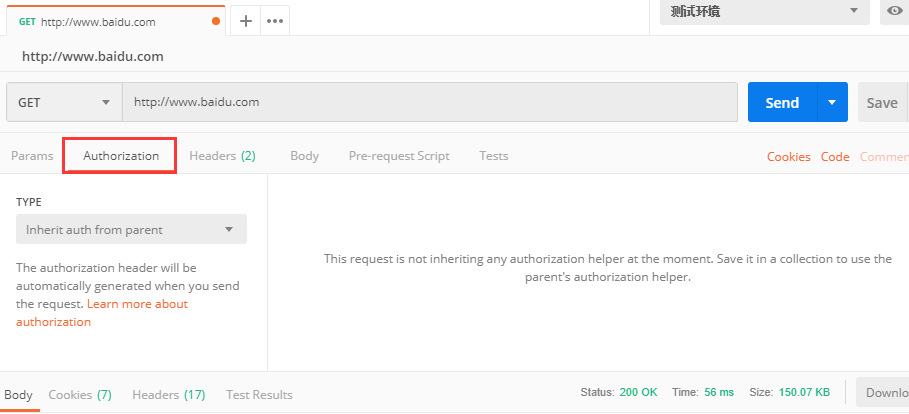This screenshot has height=414, width=909.
Task: Click the 'not inheriting any authorization helper' message
Action: click(608, 268)
